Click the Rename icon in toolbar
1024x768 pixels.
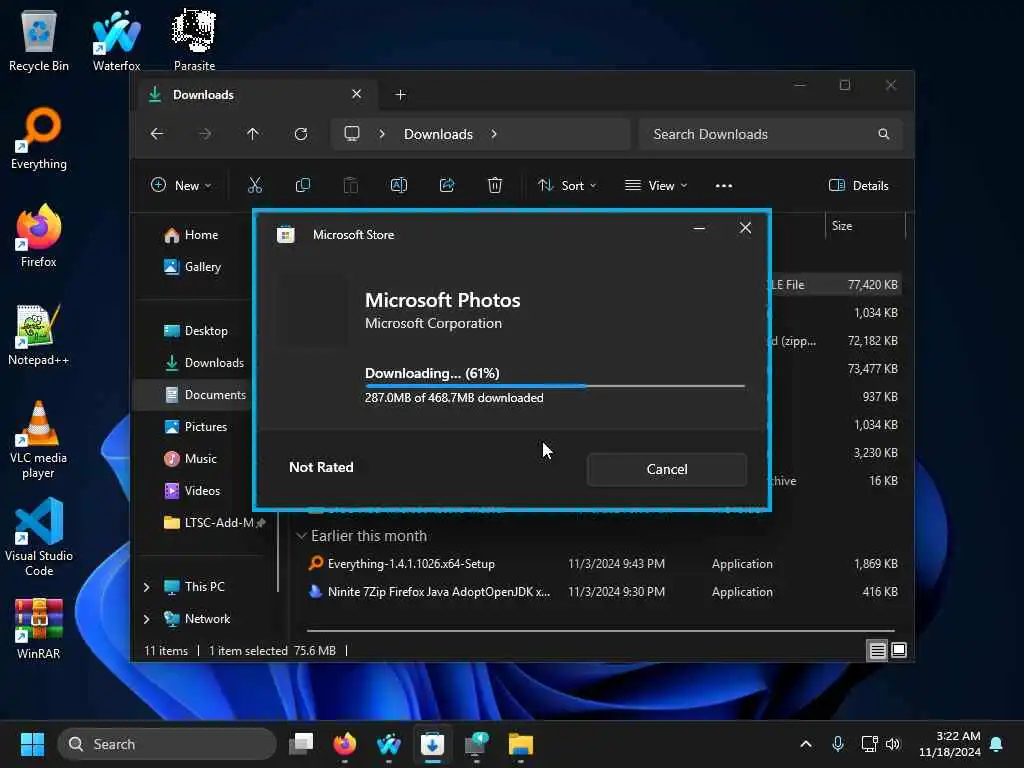[x=399, y=185]
